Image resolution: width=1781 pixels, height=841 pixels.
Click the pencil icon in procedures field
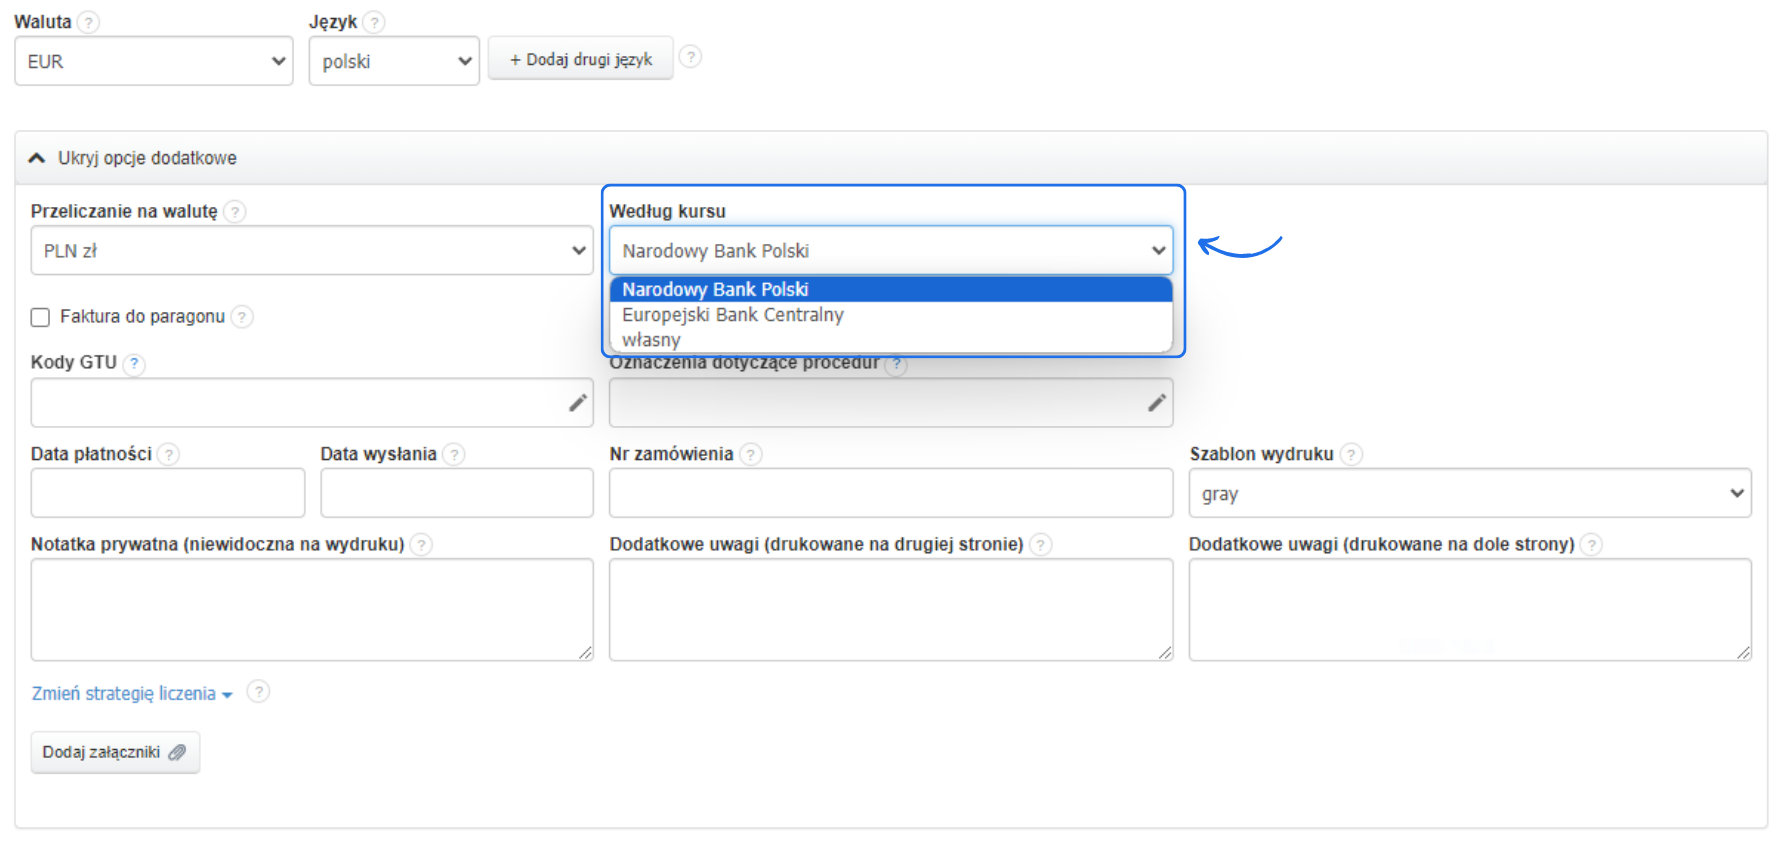click(1157, 403)
